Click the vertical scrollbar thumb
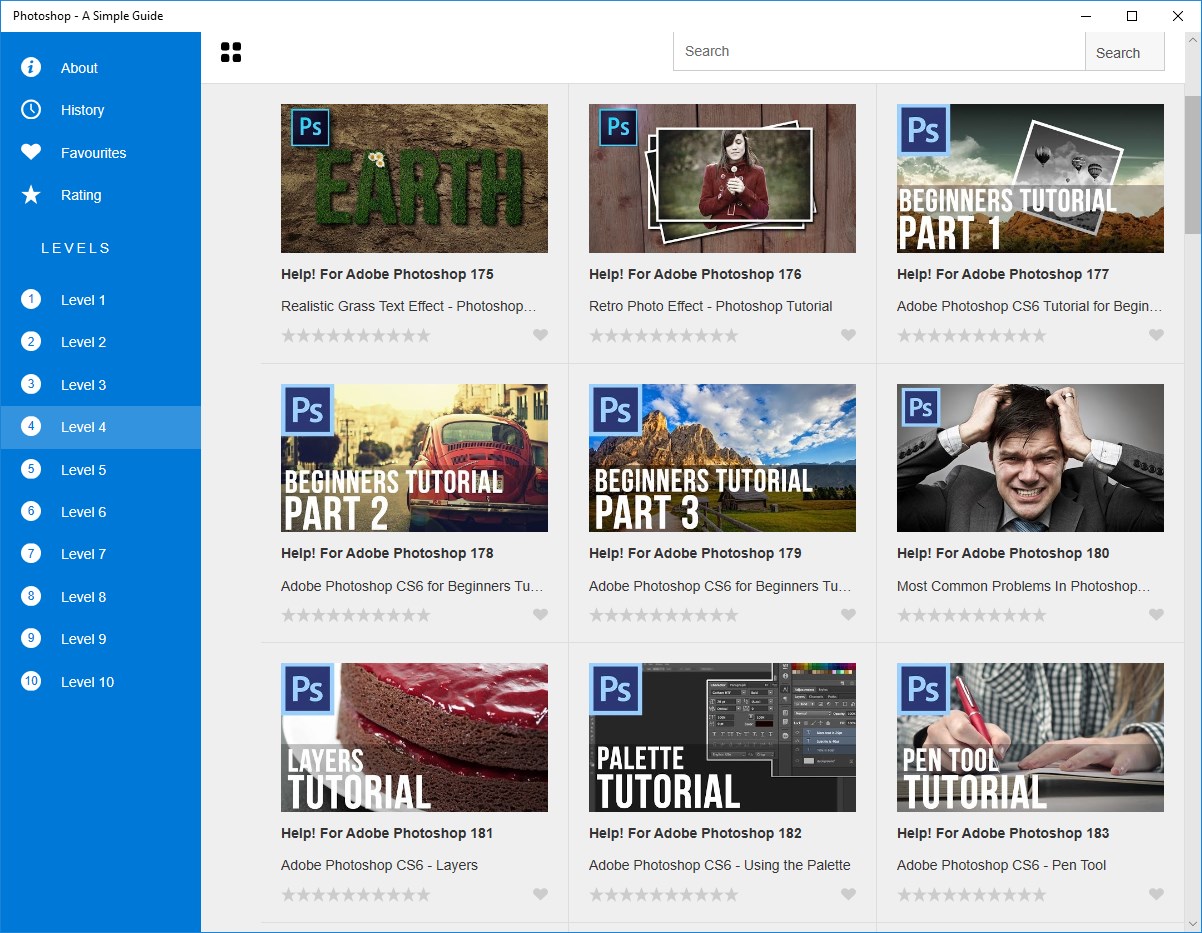 [x=1193, y=165]
